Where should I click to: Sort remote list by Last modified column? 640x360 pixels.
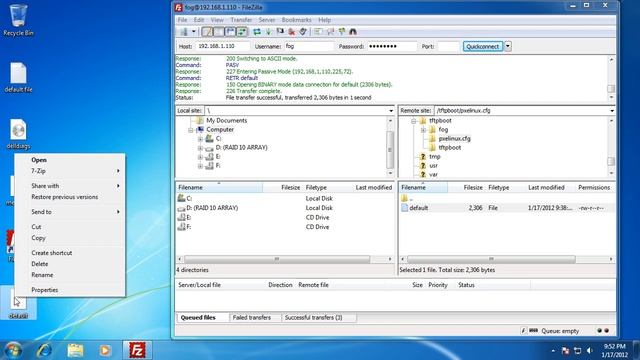click(x=546, y=188)
